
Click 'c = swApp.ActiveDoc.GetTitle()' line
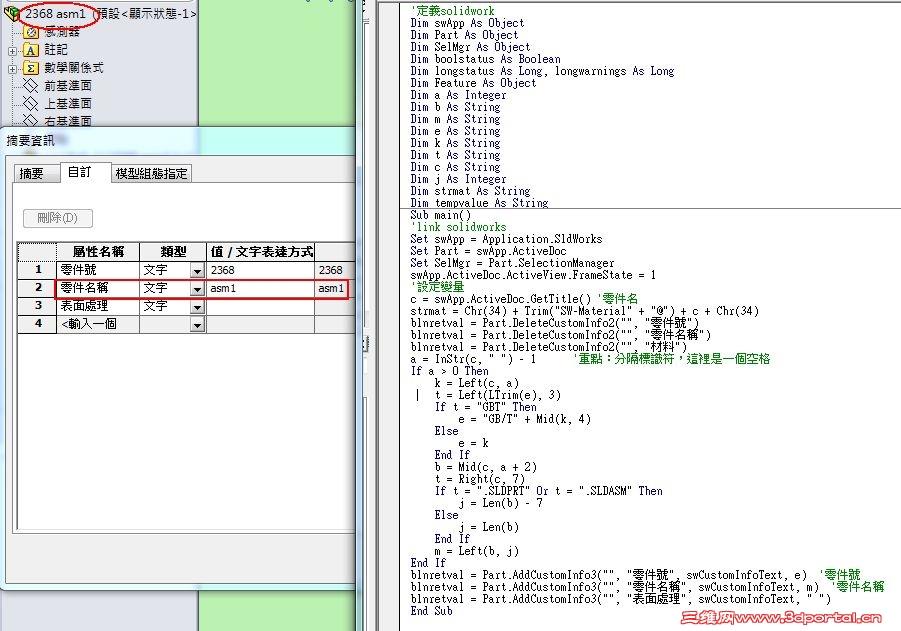click(x=500, y=299)
